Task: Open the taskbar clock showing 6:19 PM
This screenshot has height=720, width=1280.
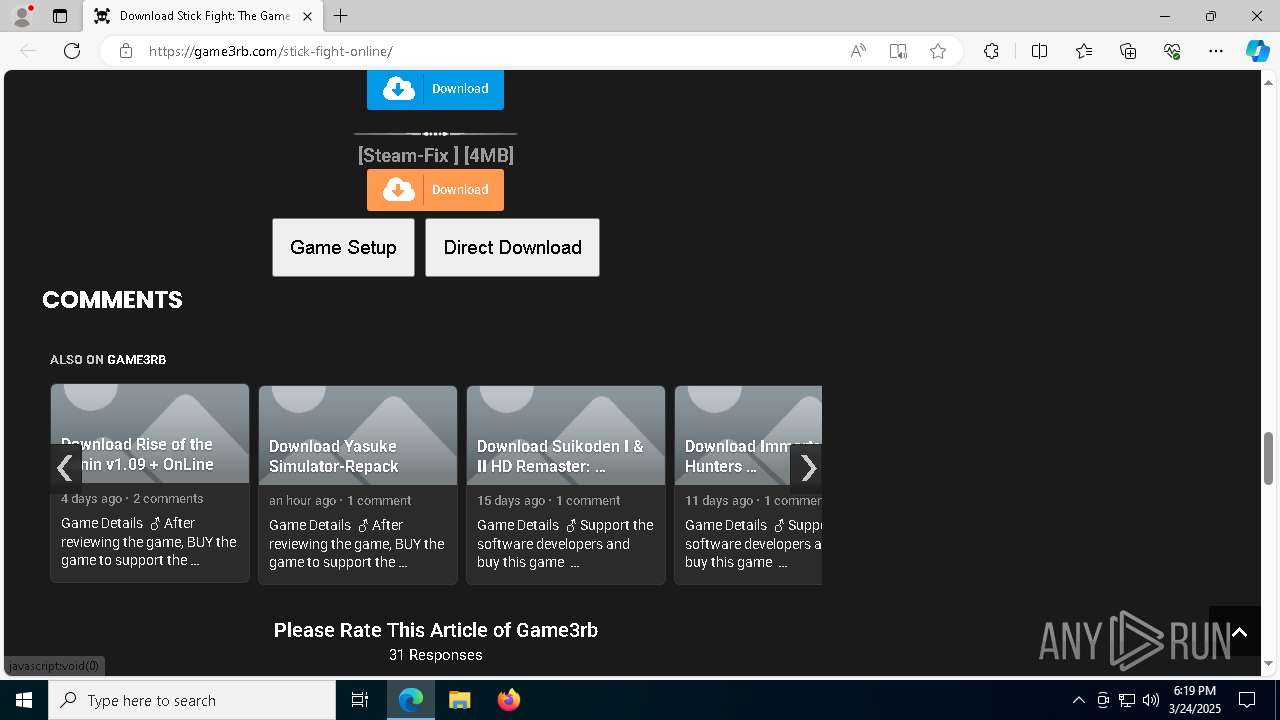Action: pos(1195,700)
